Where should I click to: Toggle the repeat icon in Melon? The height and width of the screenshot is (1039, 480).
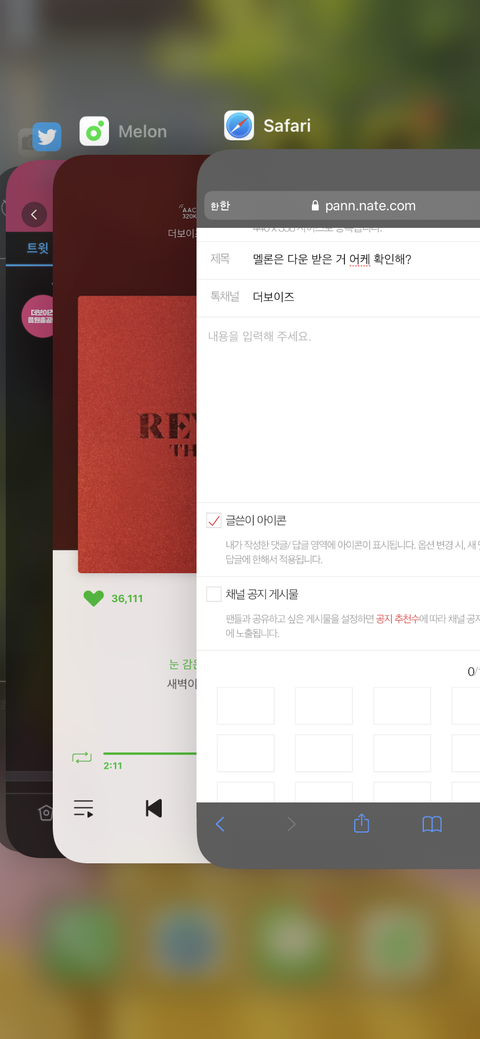coord(82,757)
